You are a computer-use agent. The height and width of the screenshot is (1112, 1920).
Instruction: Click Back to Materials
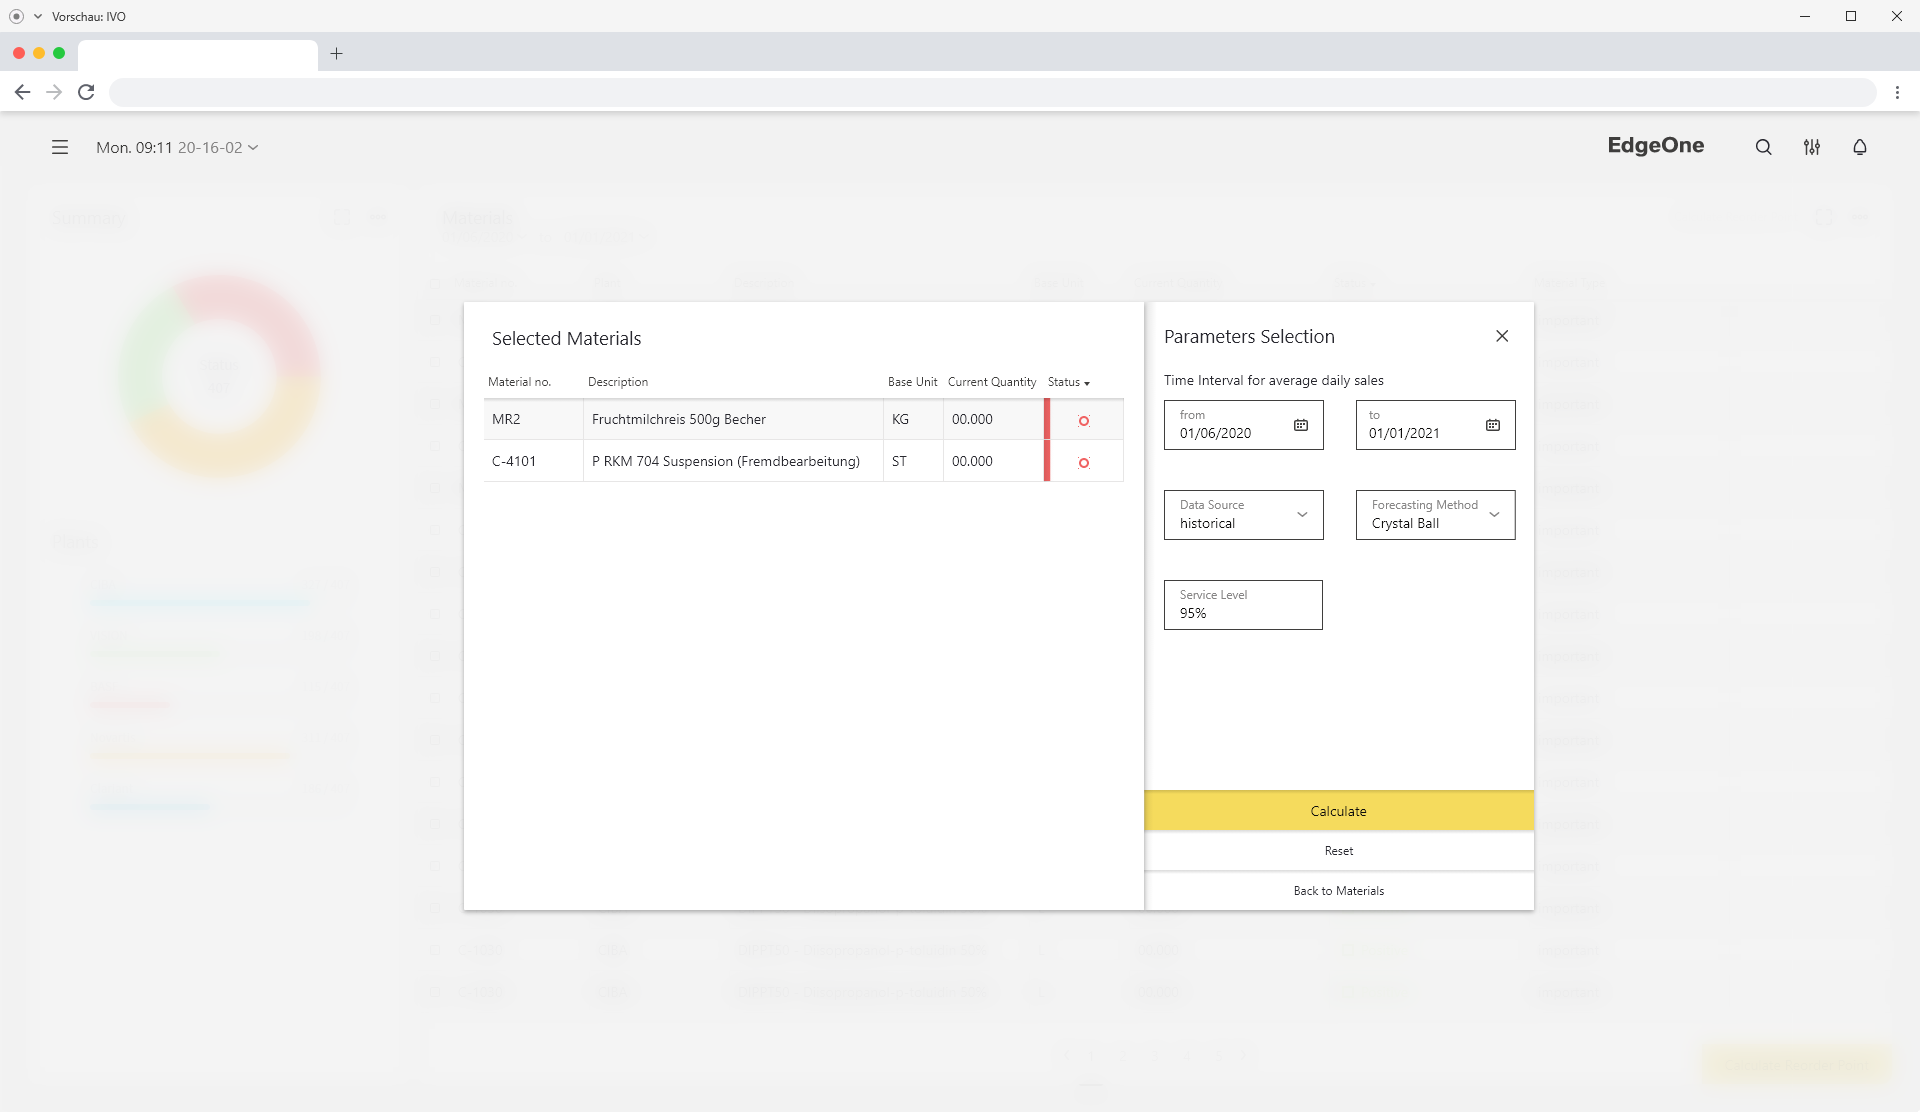[x=1338, y=891]
